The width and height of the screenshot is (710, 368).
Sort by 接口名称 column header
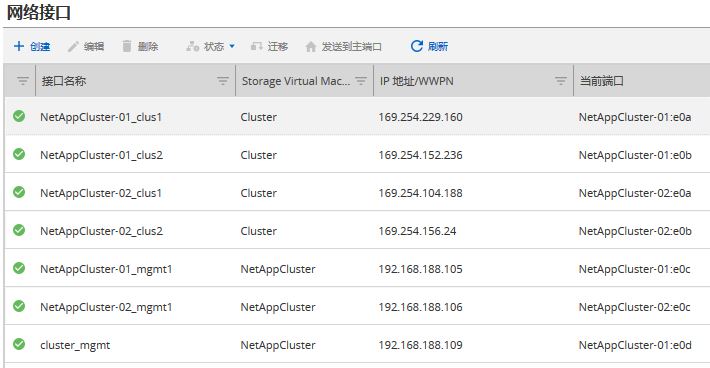click(63, 81)
